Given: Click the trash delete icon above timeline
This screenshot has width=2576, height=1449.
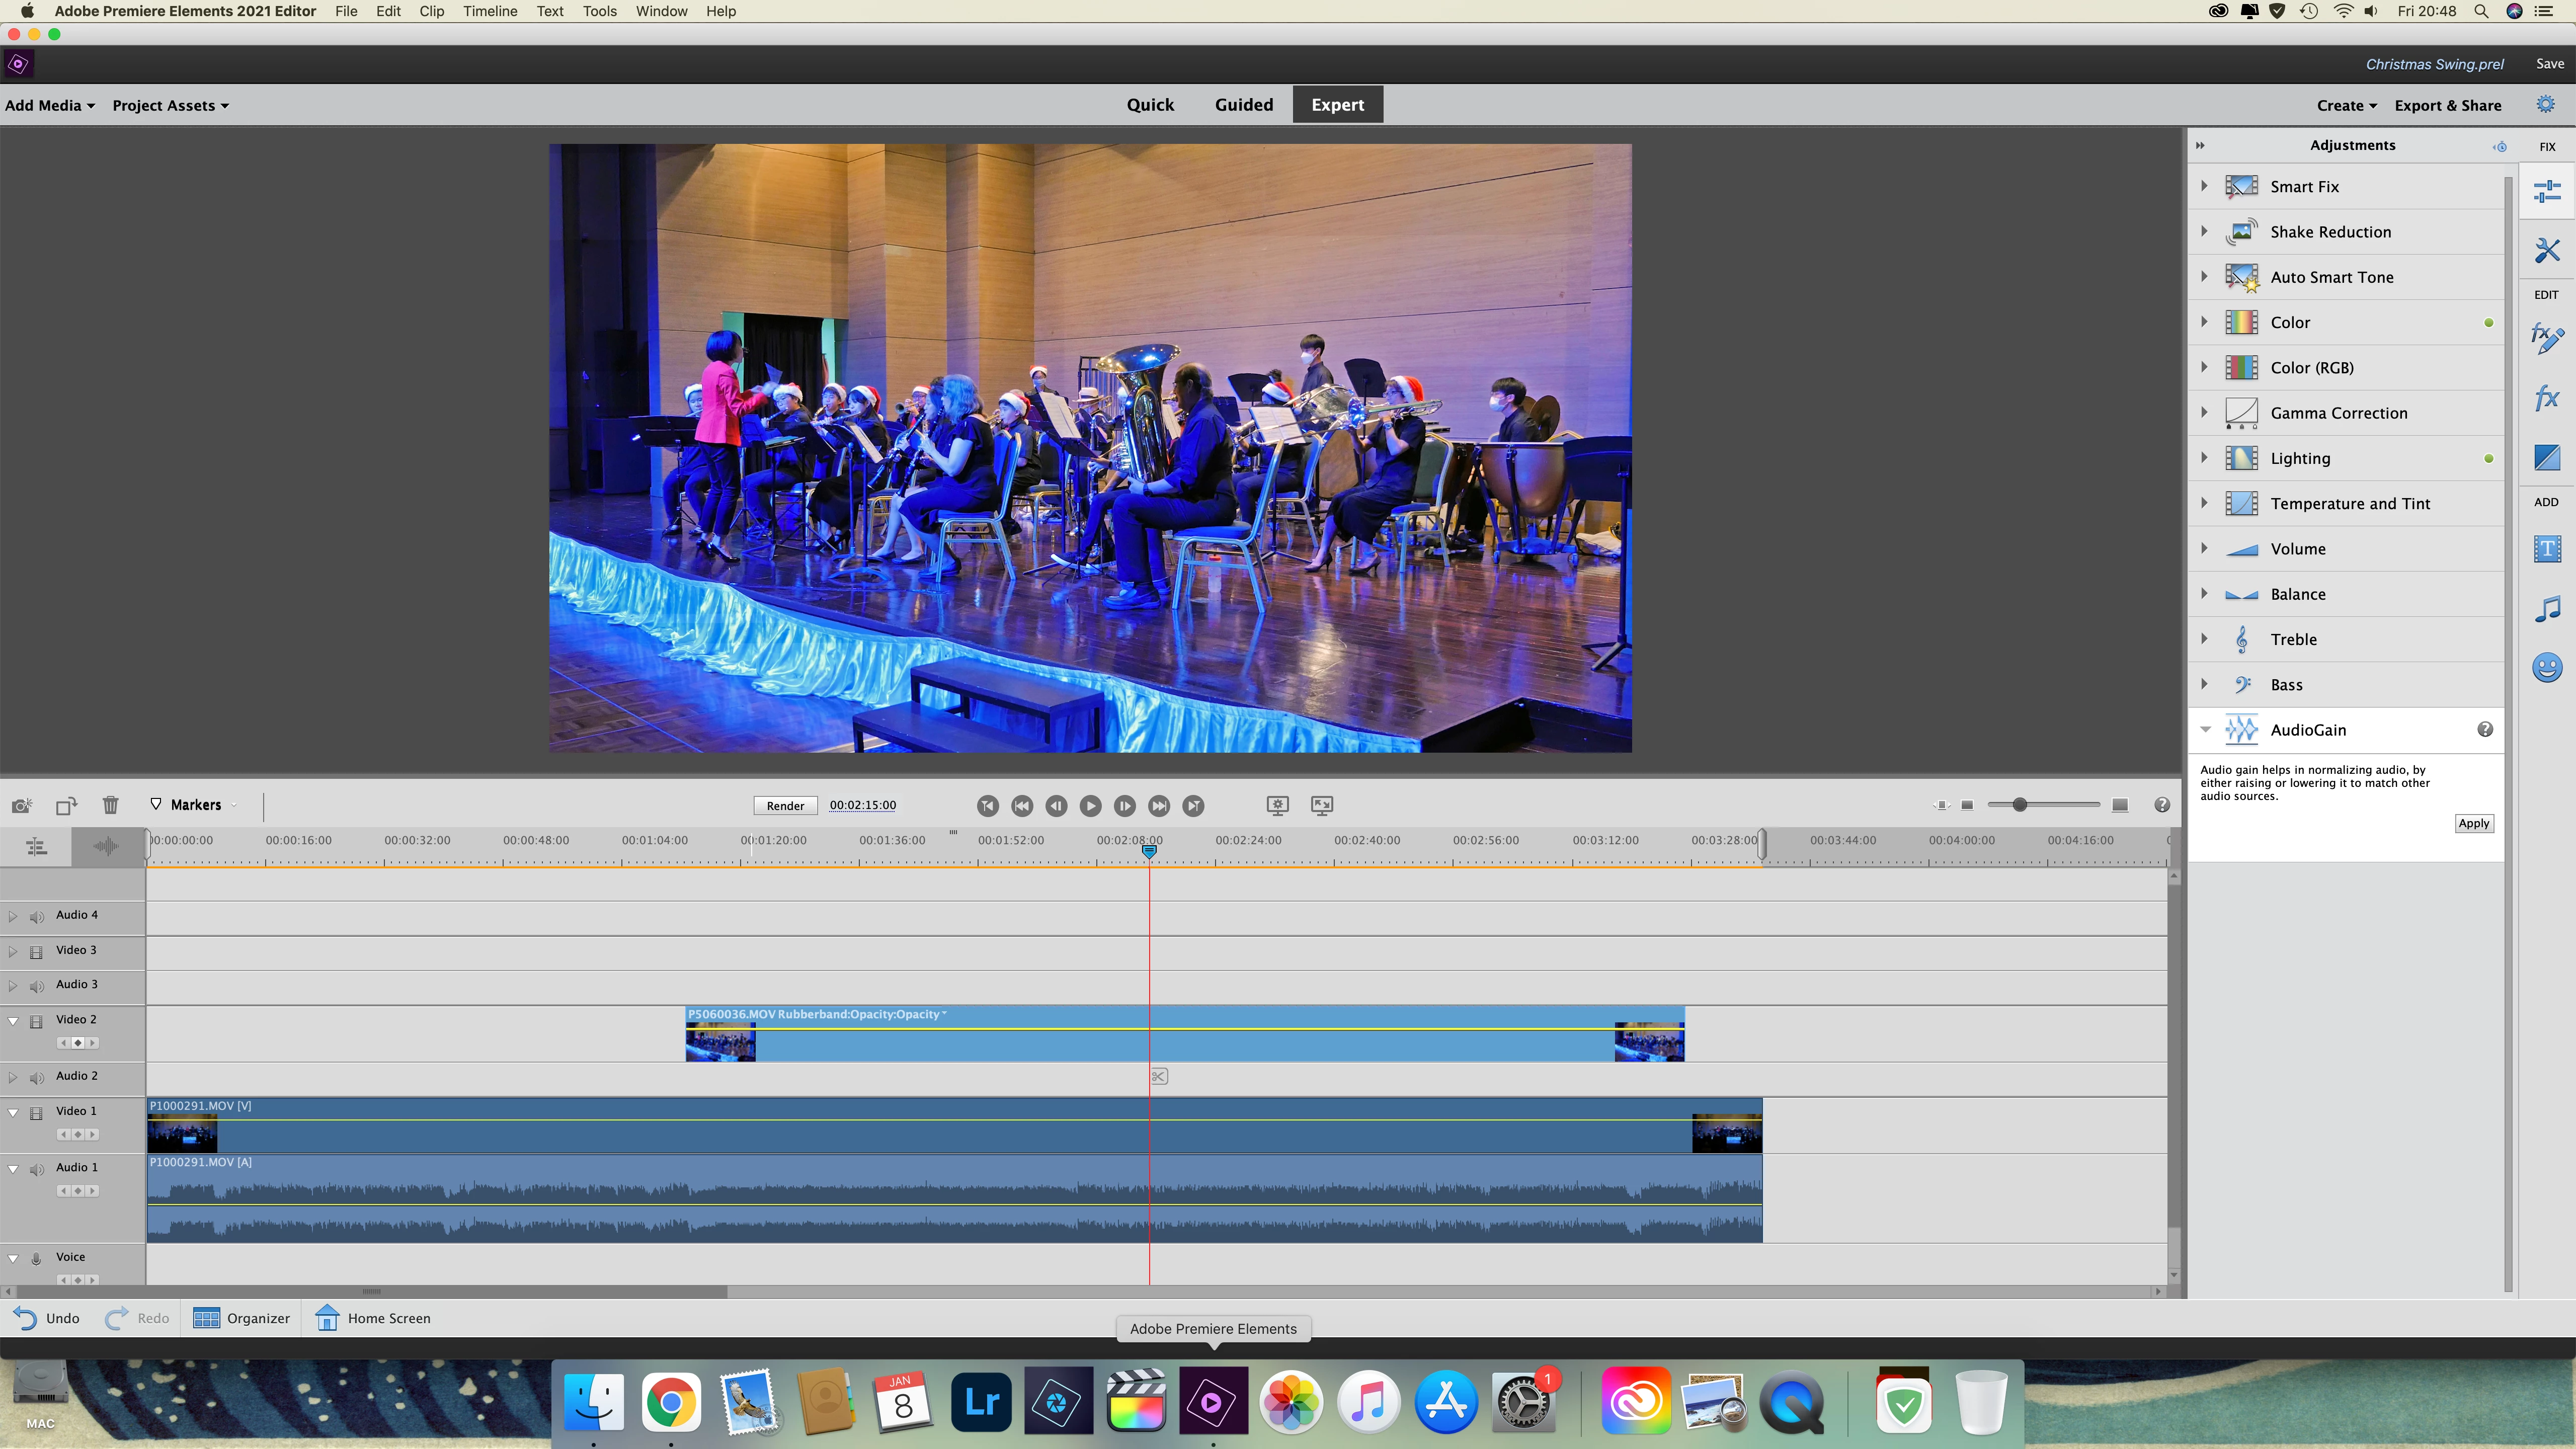Looking at the screenshot, I should pos(110,805).
